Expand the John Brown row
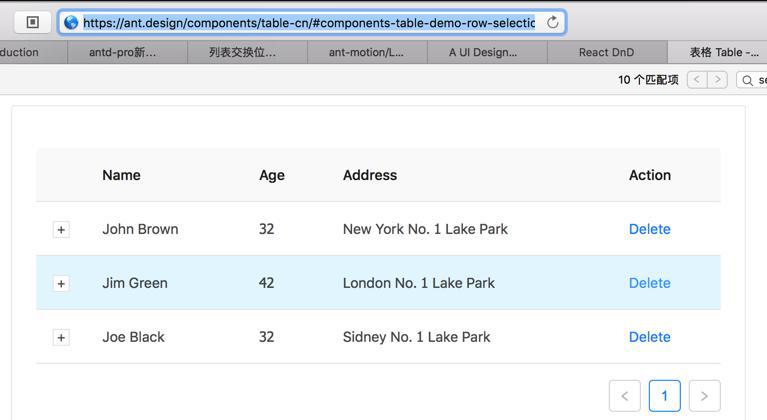This screenshot has width=767, height=420. coord(61,229)
